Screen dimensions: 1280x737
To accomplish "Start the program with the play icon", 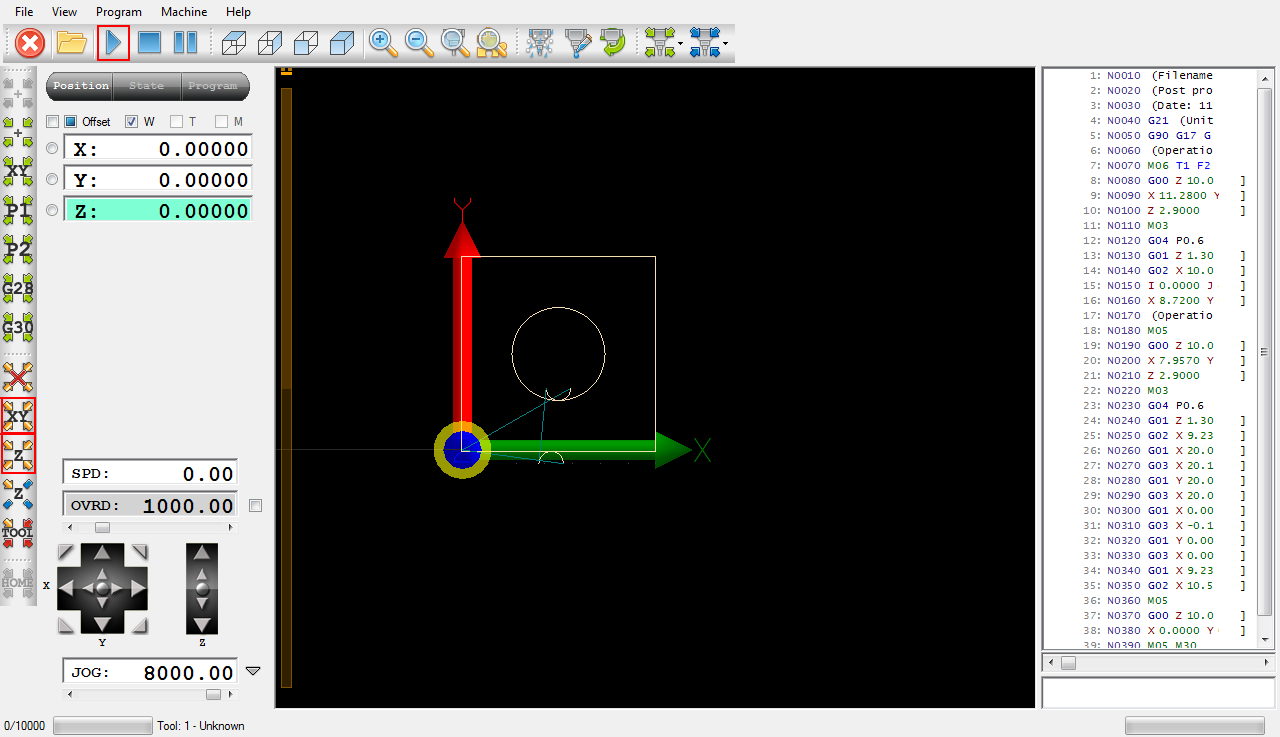I will (114, 43).
